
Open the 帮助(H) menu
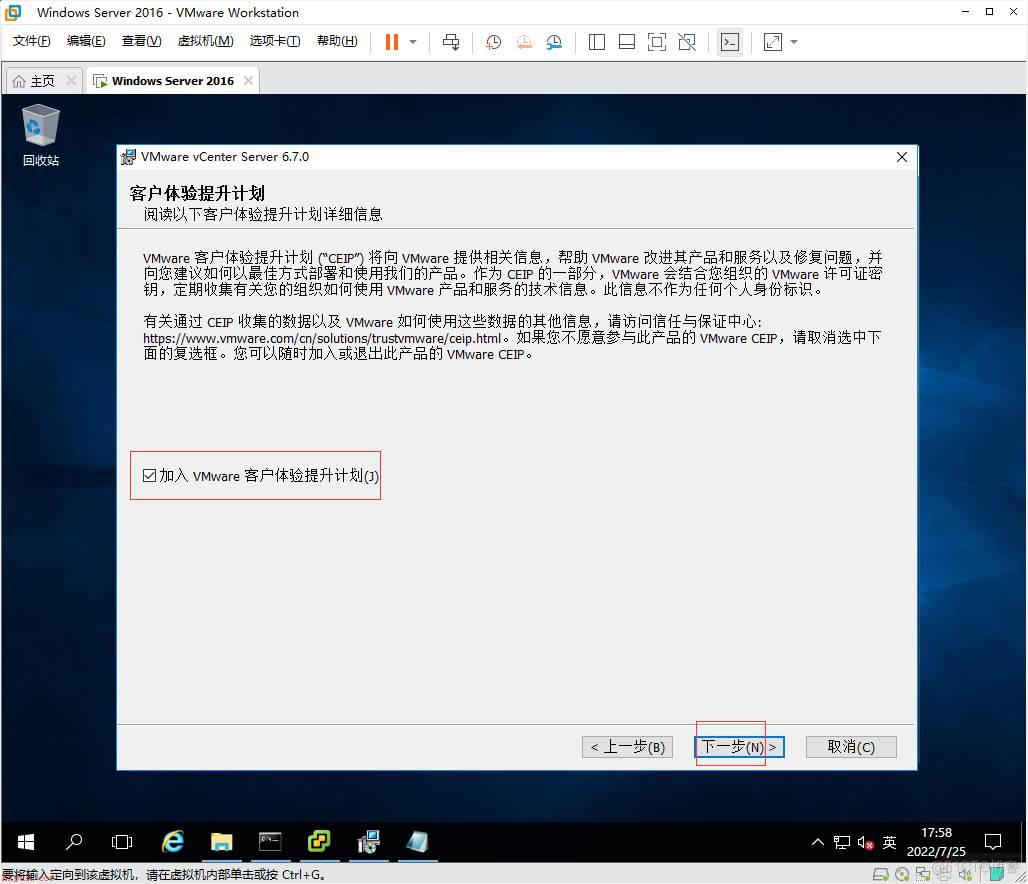(x=337, y=41)
